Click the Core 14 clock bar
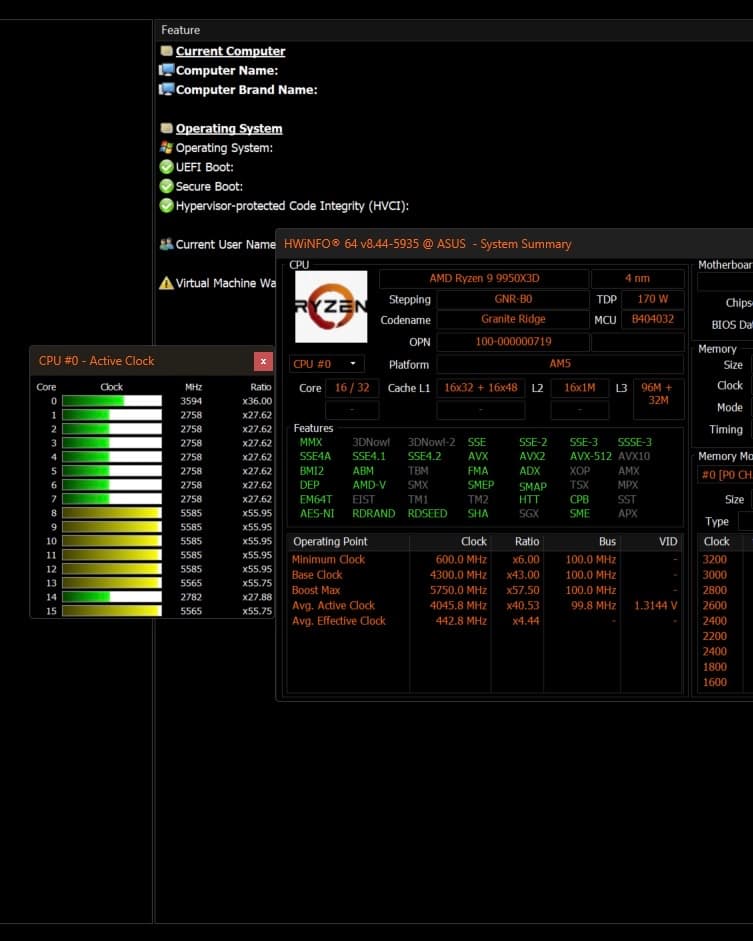 pos(112,597)
